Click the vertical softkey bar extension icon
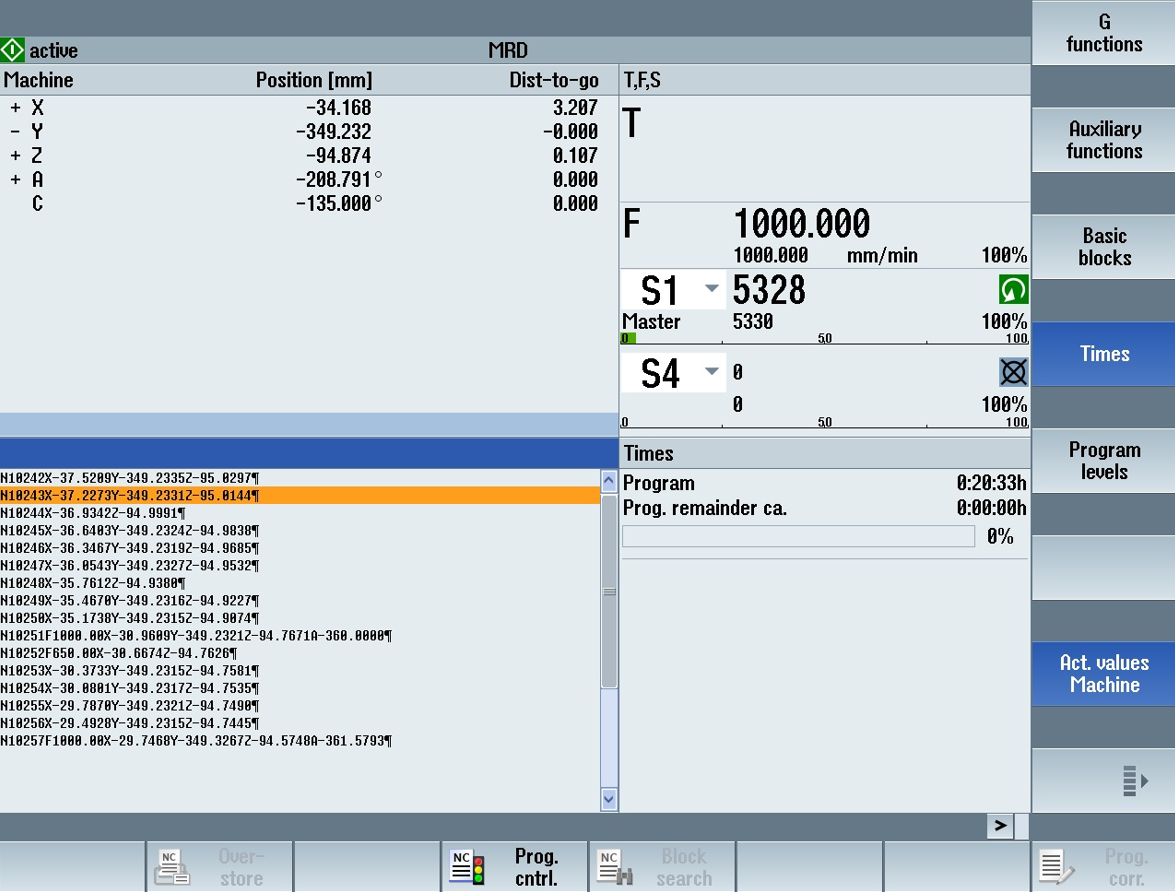The width and height of the screenshot is (1175, 892). point(1135,780)
